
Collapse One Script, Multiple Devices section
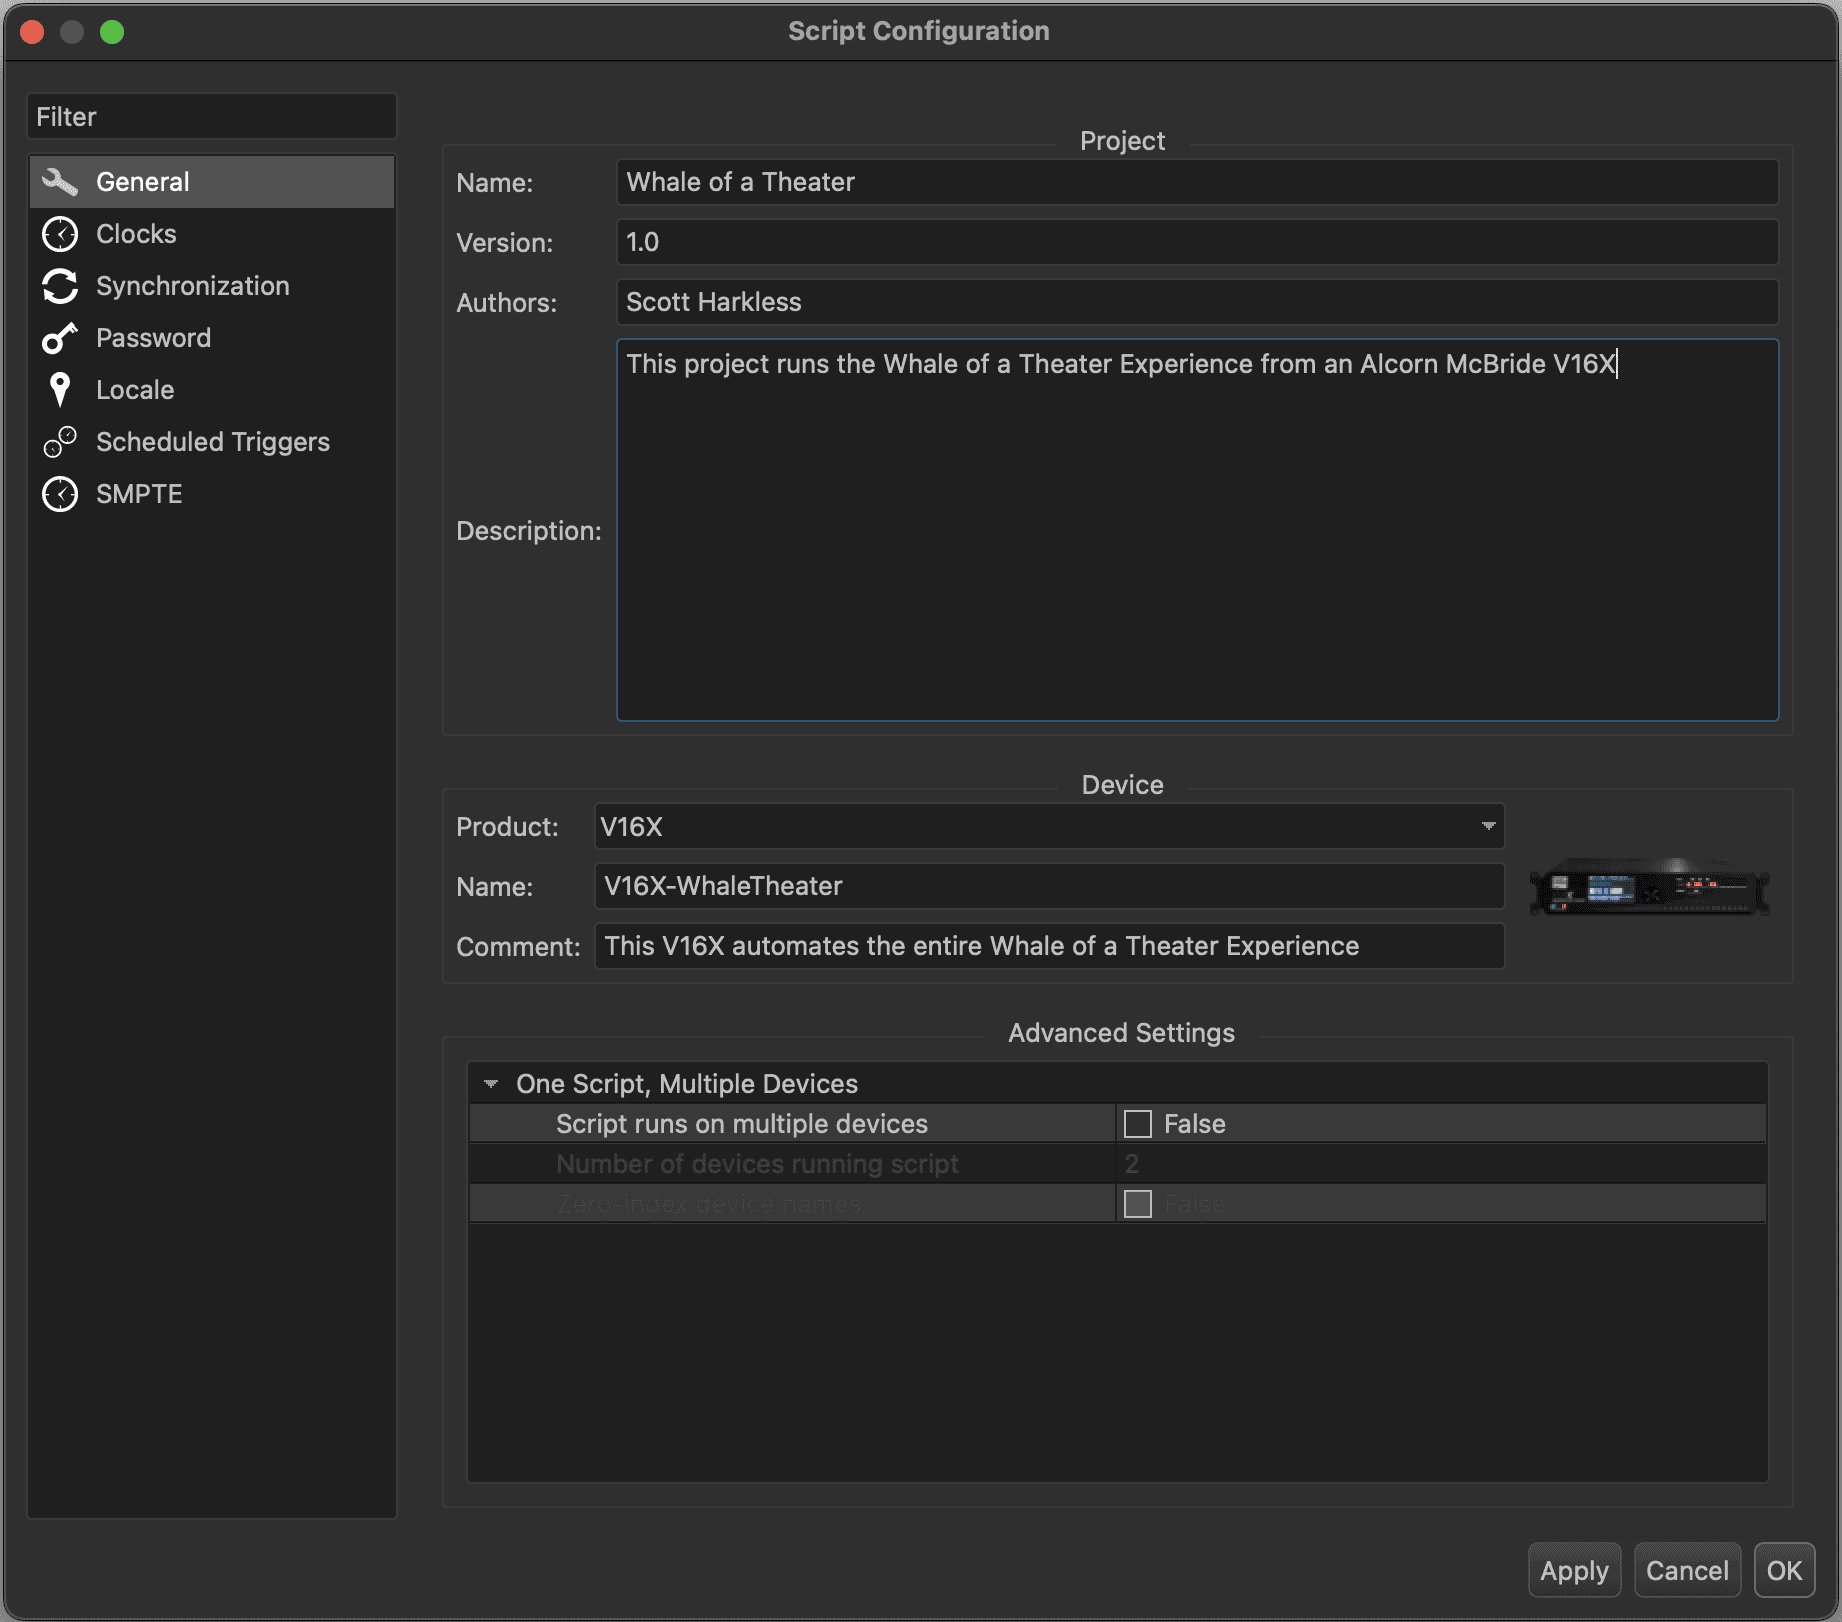point(491,1084)
